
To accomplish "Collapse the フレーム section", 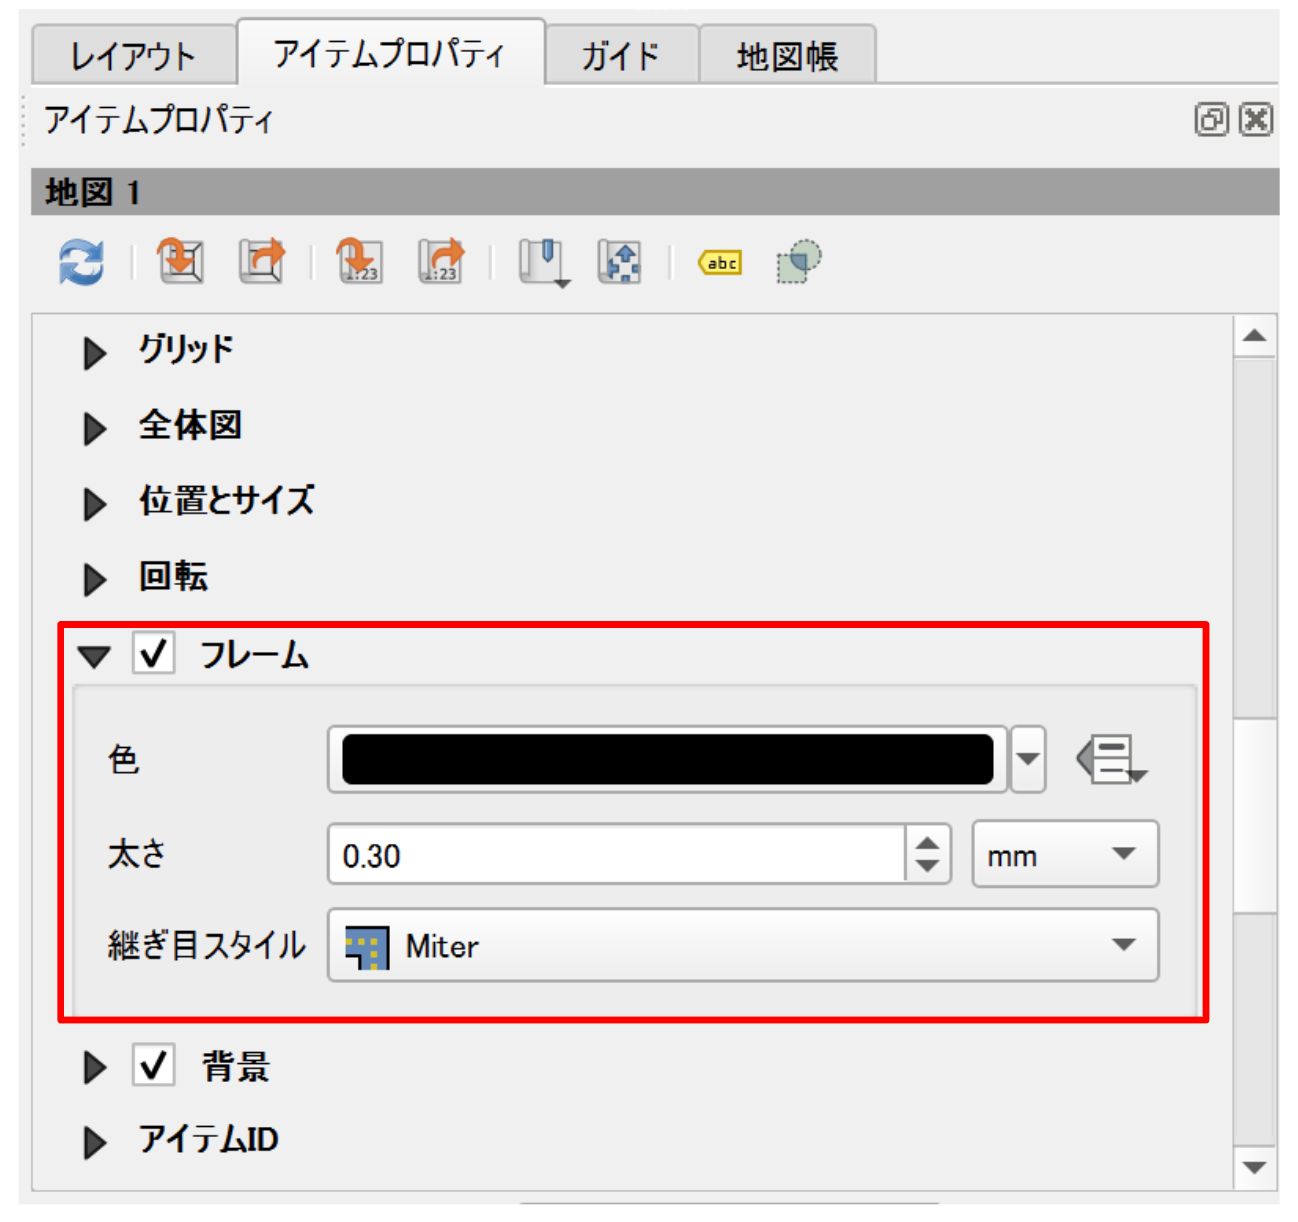I will pos(95,657).
